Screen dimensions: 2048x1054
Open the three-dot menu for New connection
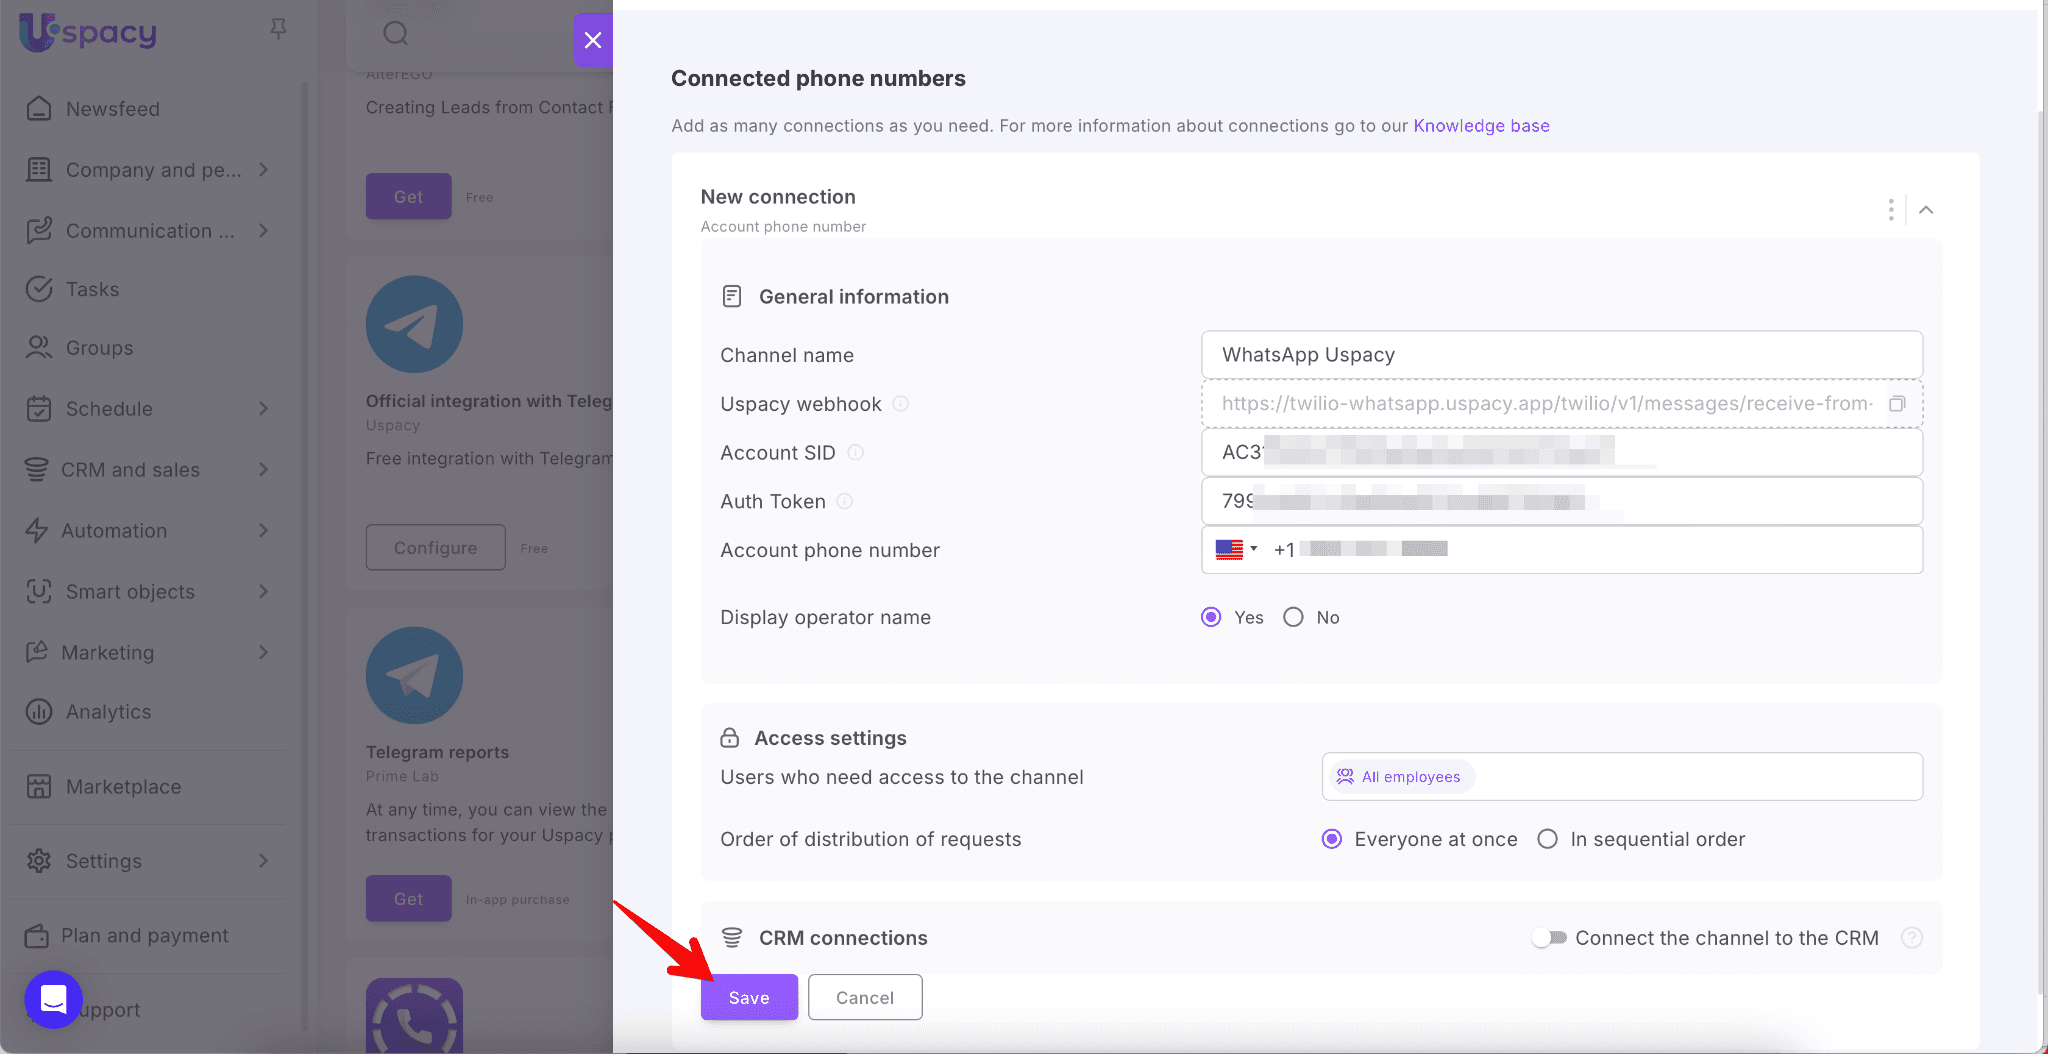point(1890,210)
